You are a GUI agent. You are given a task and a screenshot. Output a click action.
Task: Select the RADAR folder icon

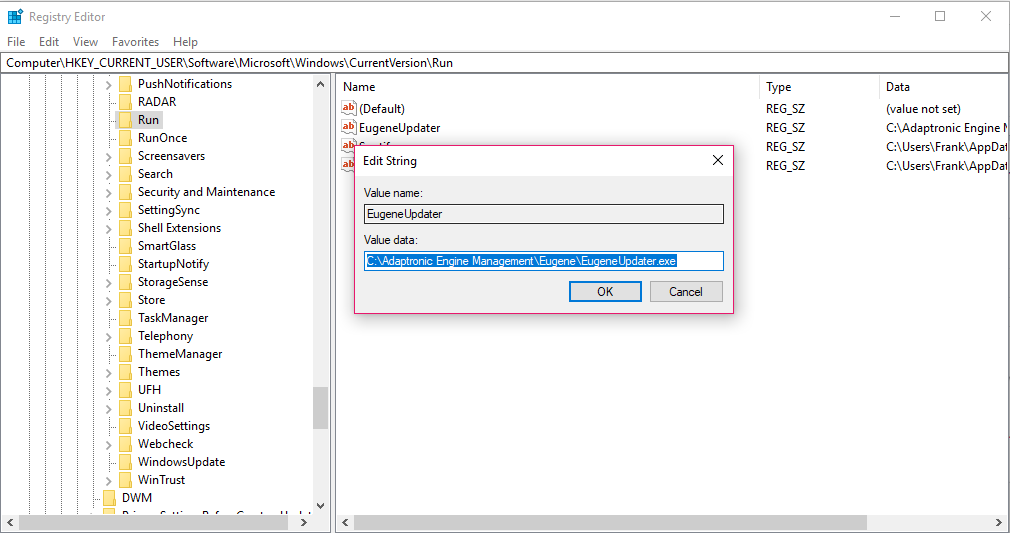click(x=126, y=102)
